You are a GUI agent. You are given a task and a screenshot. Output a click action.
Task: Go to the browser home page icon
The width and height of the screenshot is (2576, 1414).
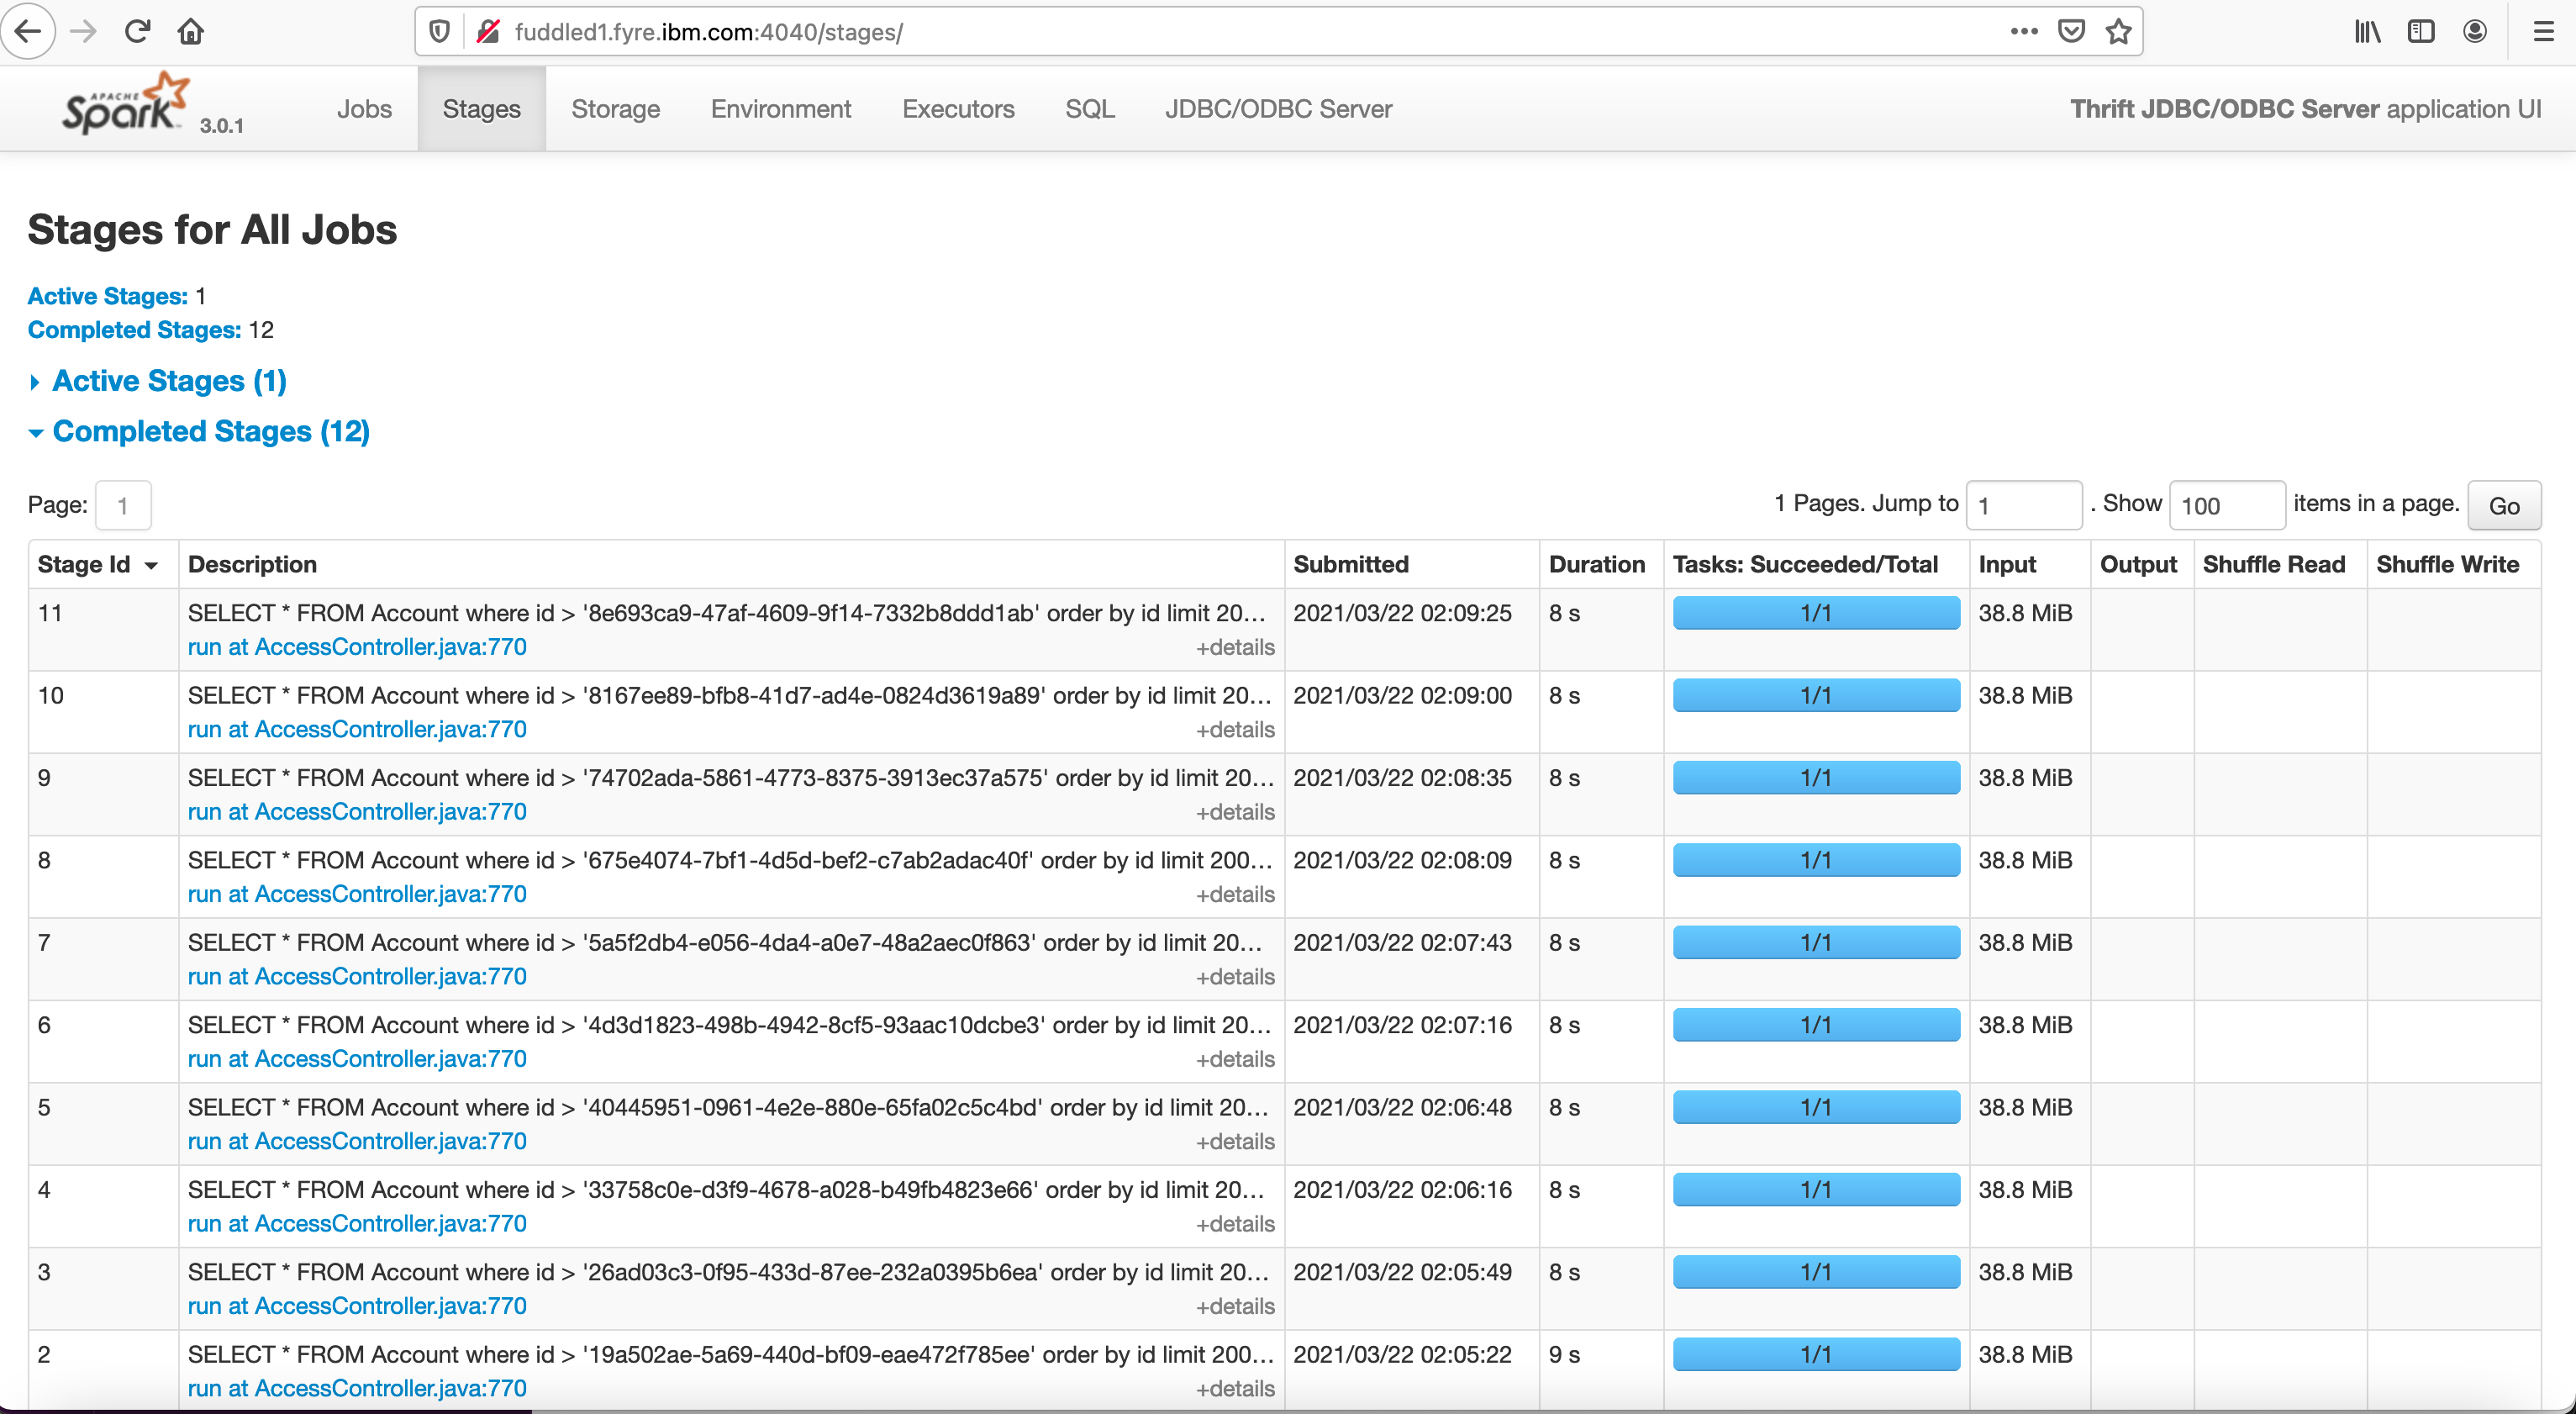pyautogui.click(x=190, y=31)
